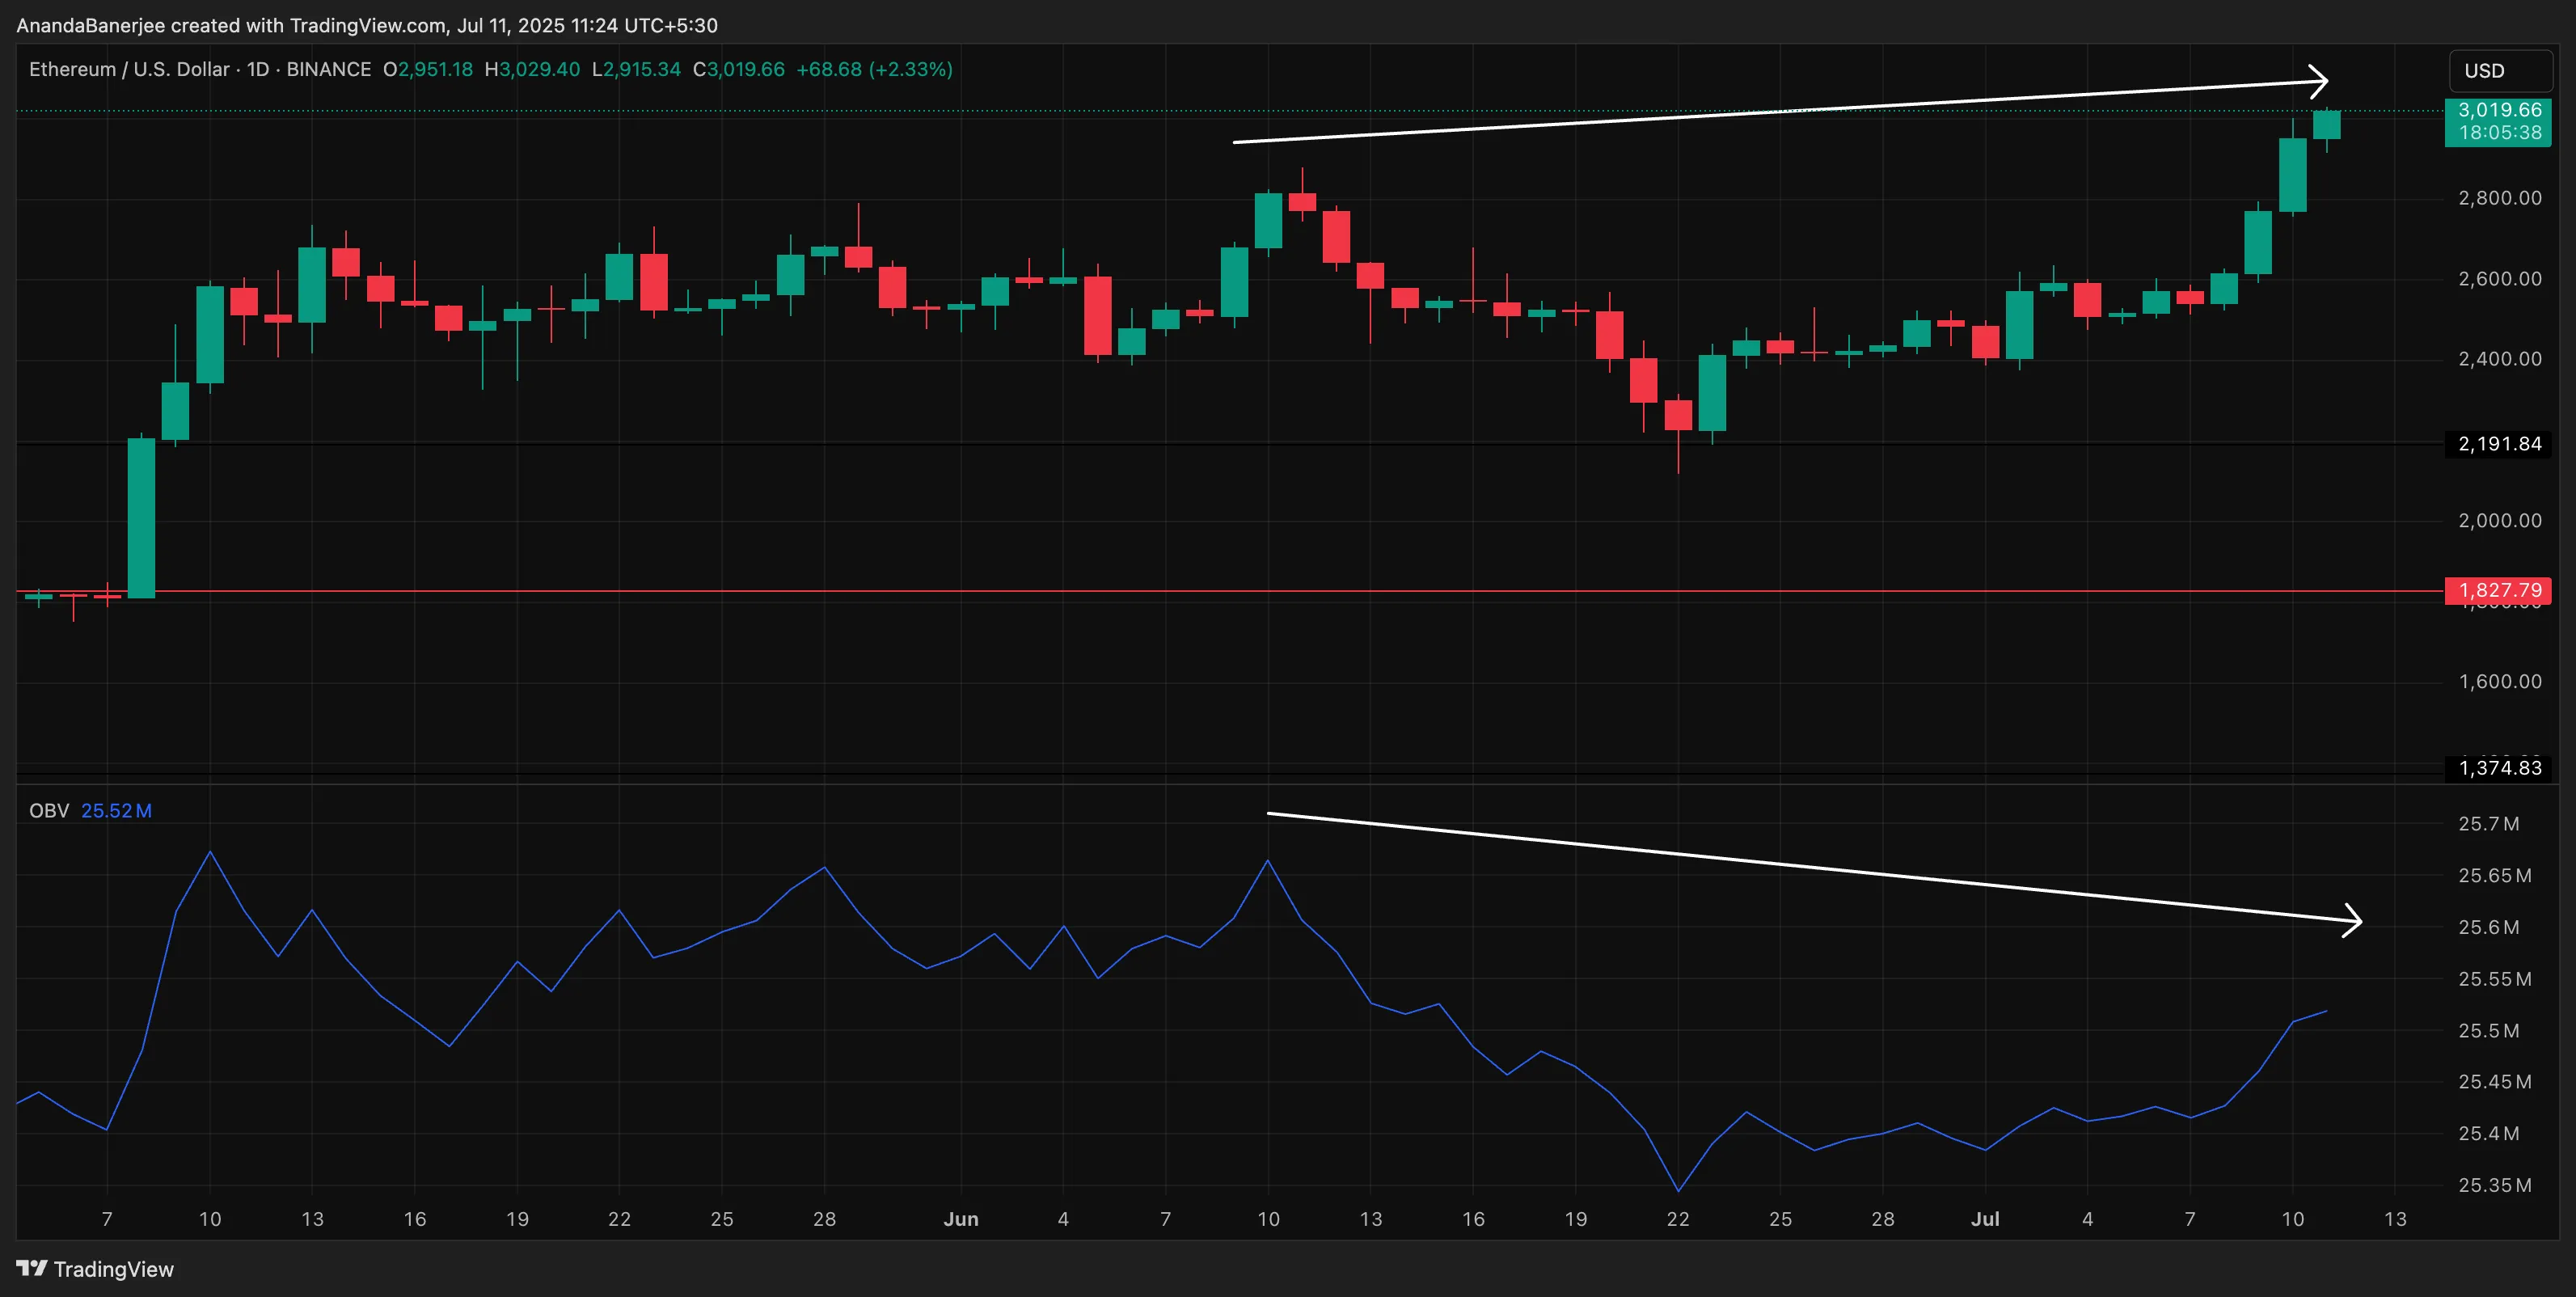Click the 1,374.83 price level label
Screen dimensions: 2576x1297
2498,768
